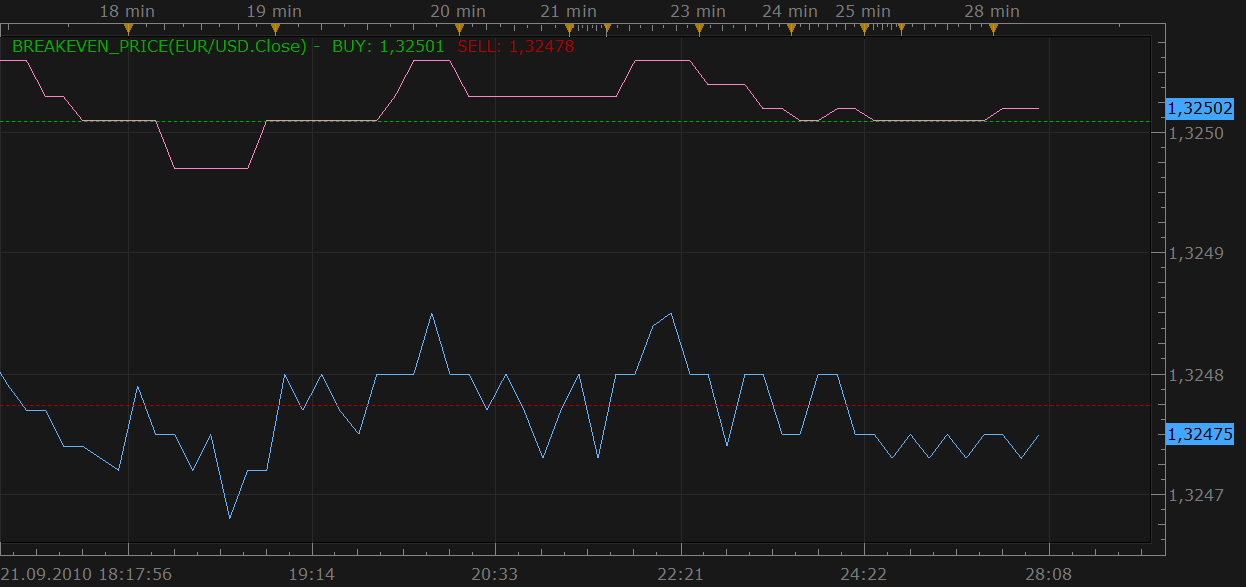The height and width of the screenshot is (587, 1246).
Task: Click the 1,3248 price axis label
Action: coord(1196,375)
